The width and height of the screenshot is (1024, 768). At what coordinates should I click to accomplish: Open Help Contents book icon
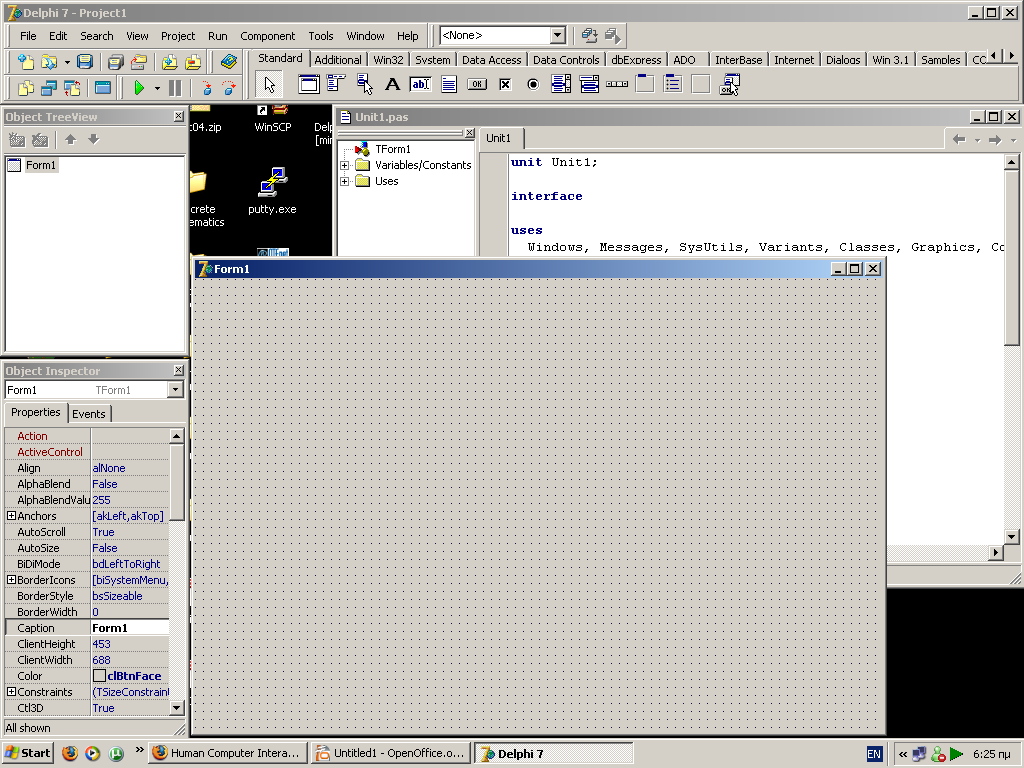(229, 61)
